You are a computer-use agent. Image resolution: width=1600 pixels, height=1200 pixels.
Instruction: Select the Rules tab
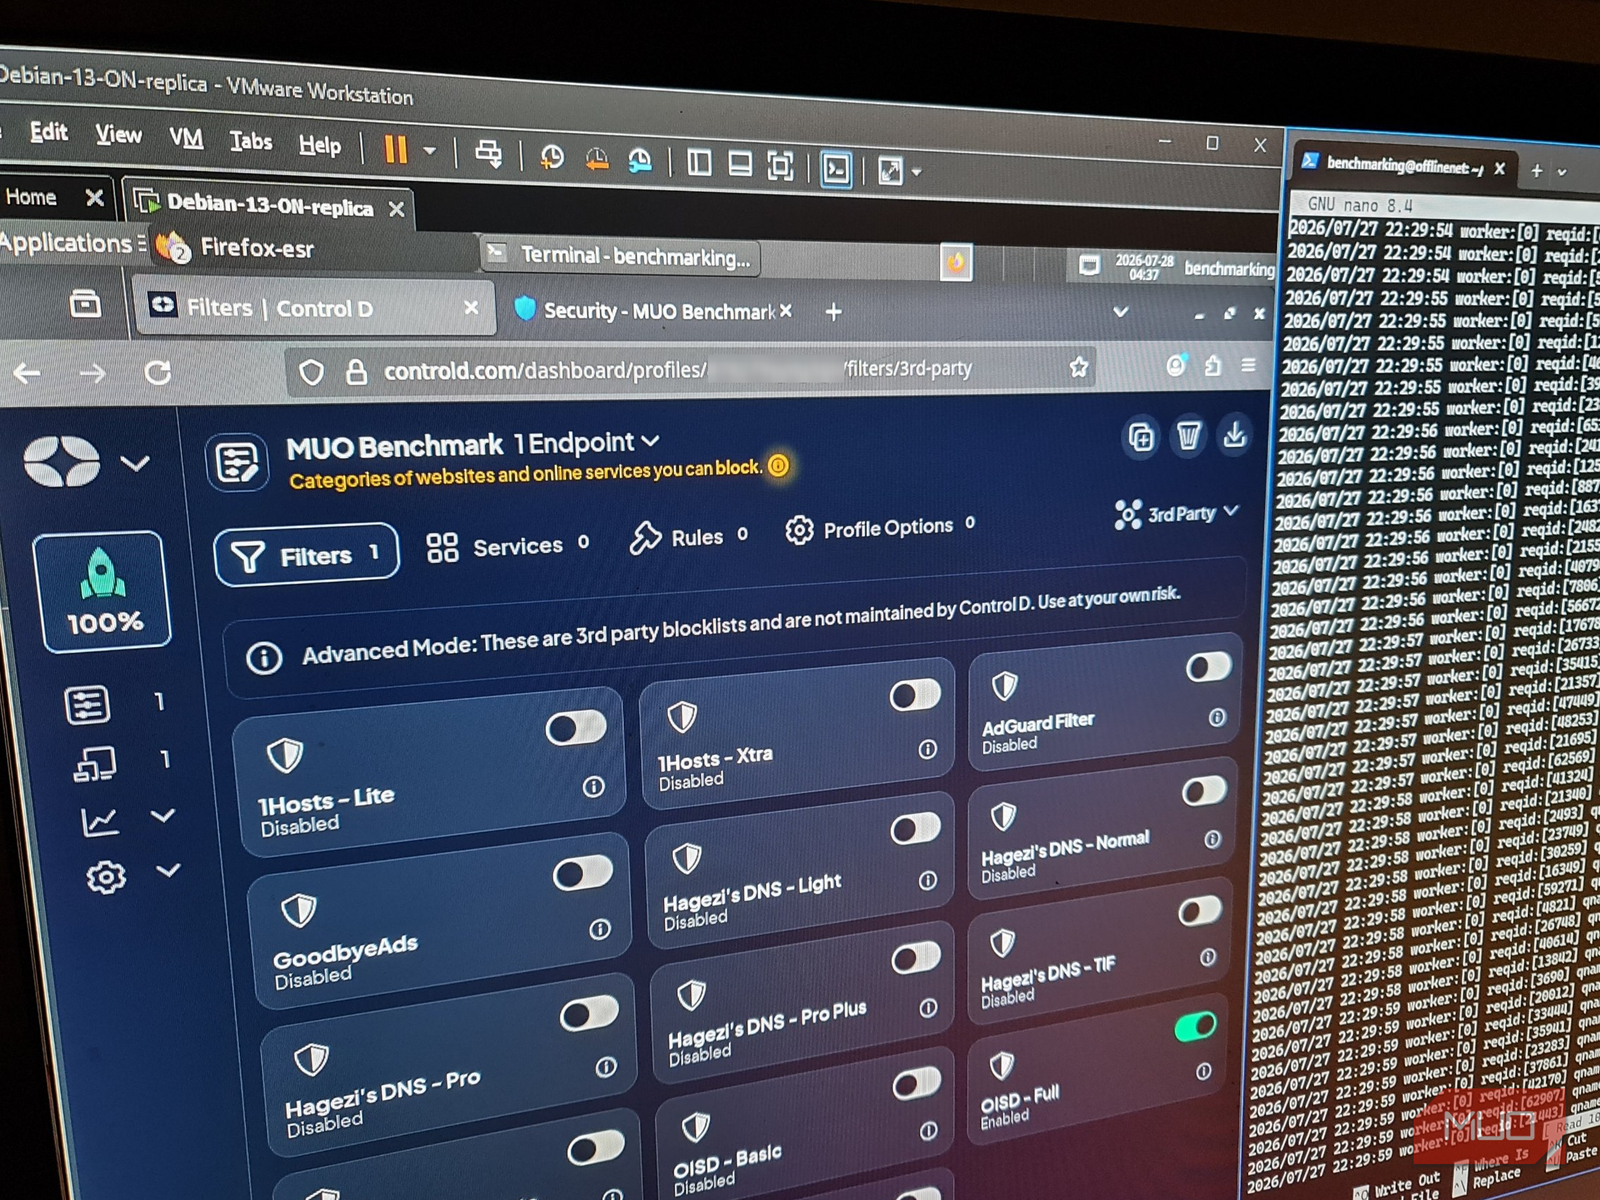tap(689, 537)
